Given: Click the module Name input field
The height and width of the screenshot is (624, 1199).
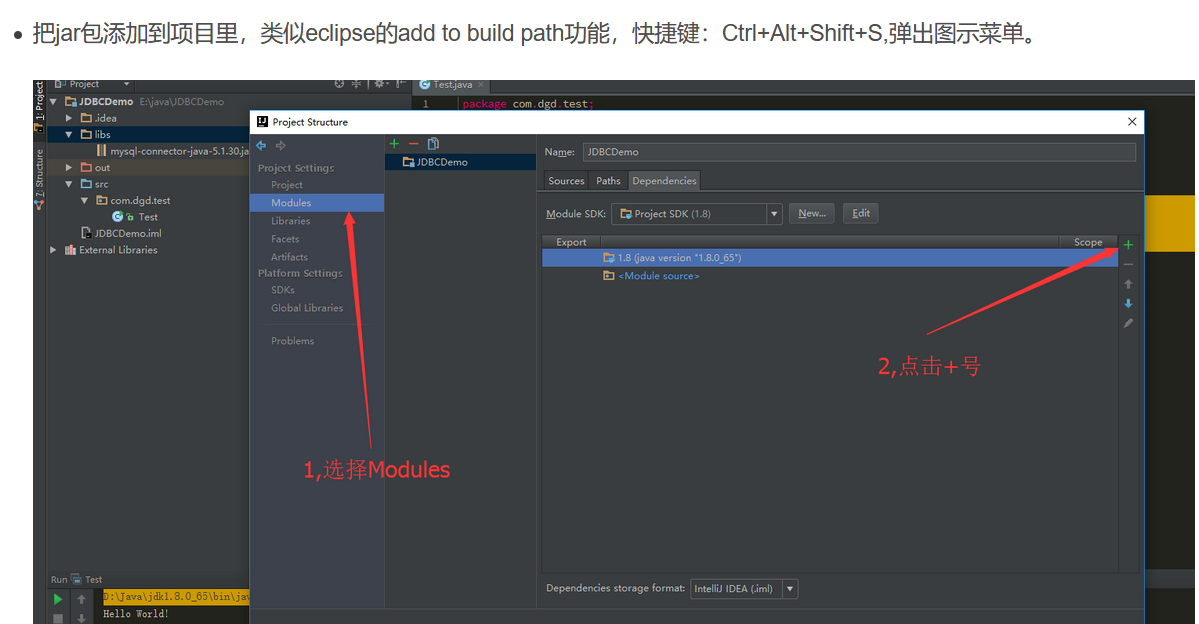Looking at the screenshot, I should (x=859, y=152).
